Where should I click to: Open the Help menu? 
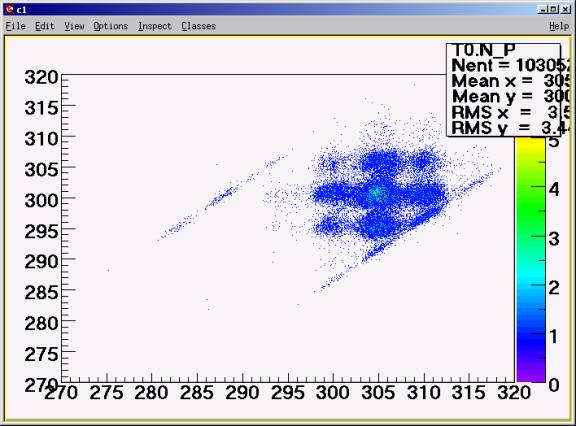pos(559,26)
